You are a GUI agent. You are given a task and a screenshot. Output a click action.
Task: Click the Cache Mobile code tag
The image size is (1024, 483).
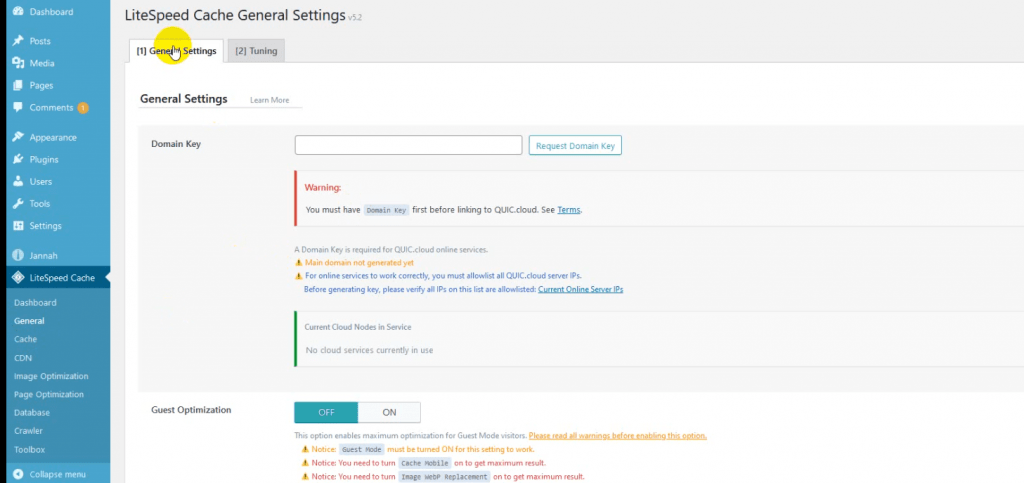coord(424,463)
